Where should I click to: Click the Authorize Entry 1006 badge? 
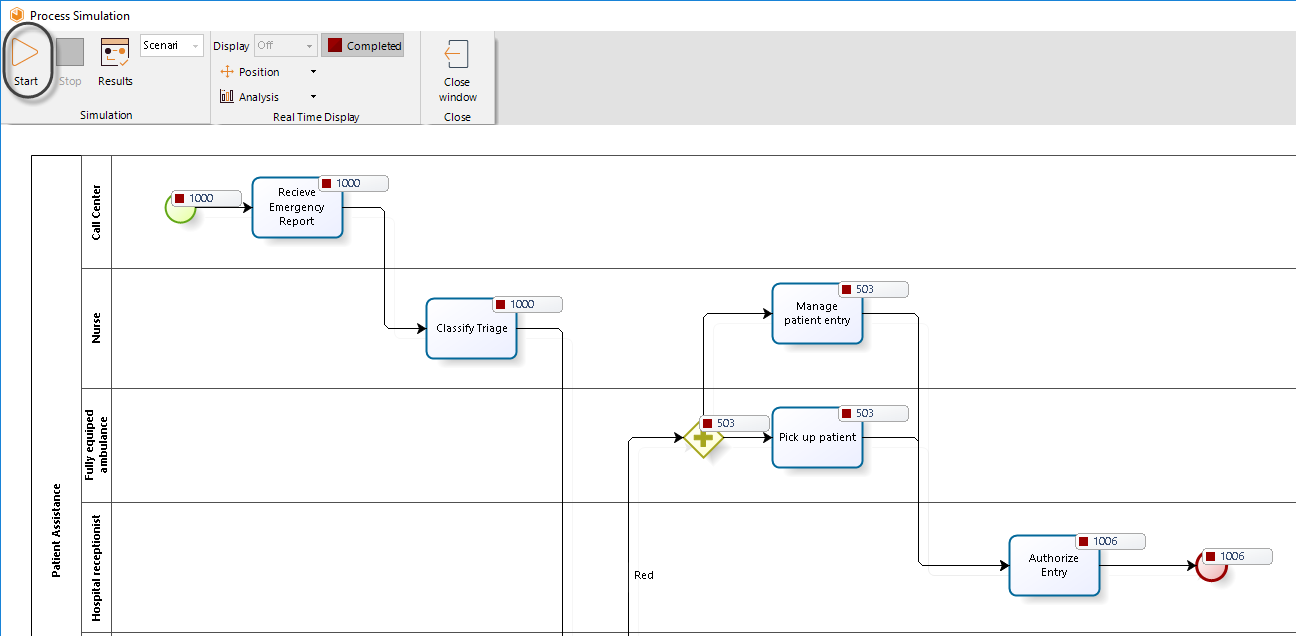click(x=1110, y=541)
